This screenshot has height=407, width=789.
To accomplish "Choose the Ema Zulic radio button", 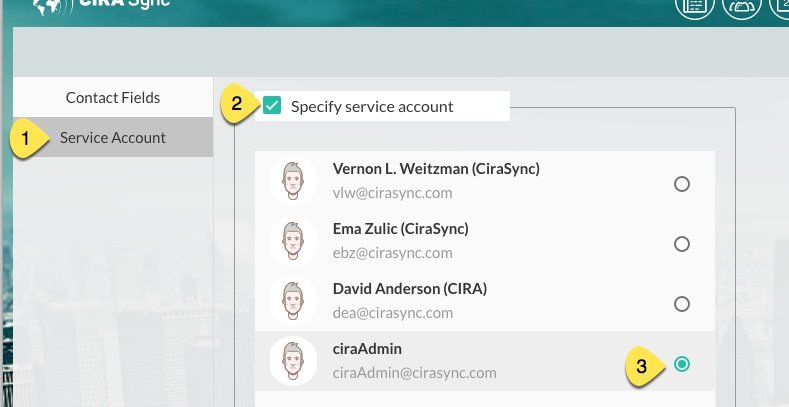I will (682, 244).
